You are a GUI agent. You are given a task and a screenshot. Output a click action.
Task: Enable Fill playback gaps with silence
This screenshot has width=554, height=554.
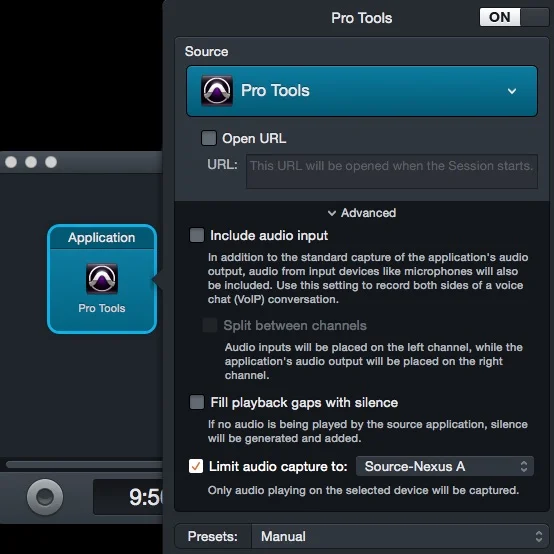197,402
